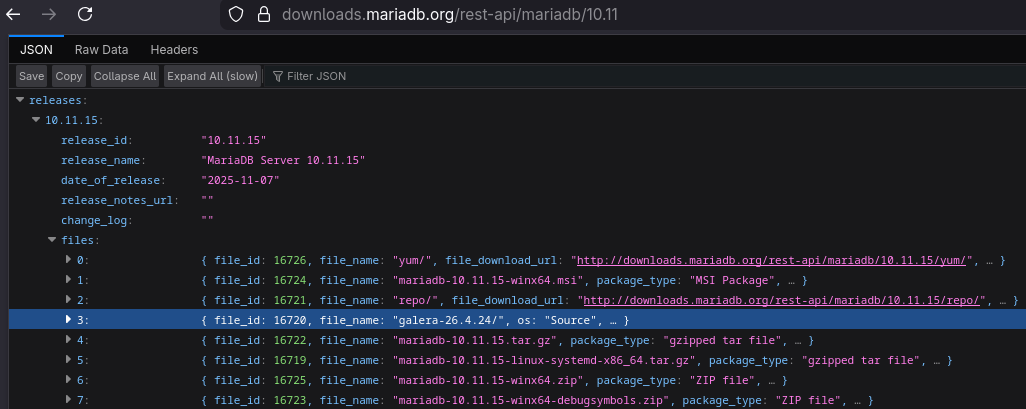Click the browser back arrow
The width and height of the screenshot is (1026, 409).
pos(14,14)
